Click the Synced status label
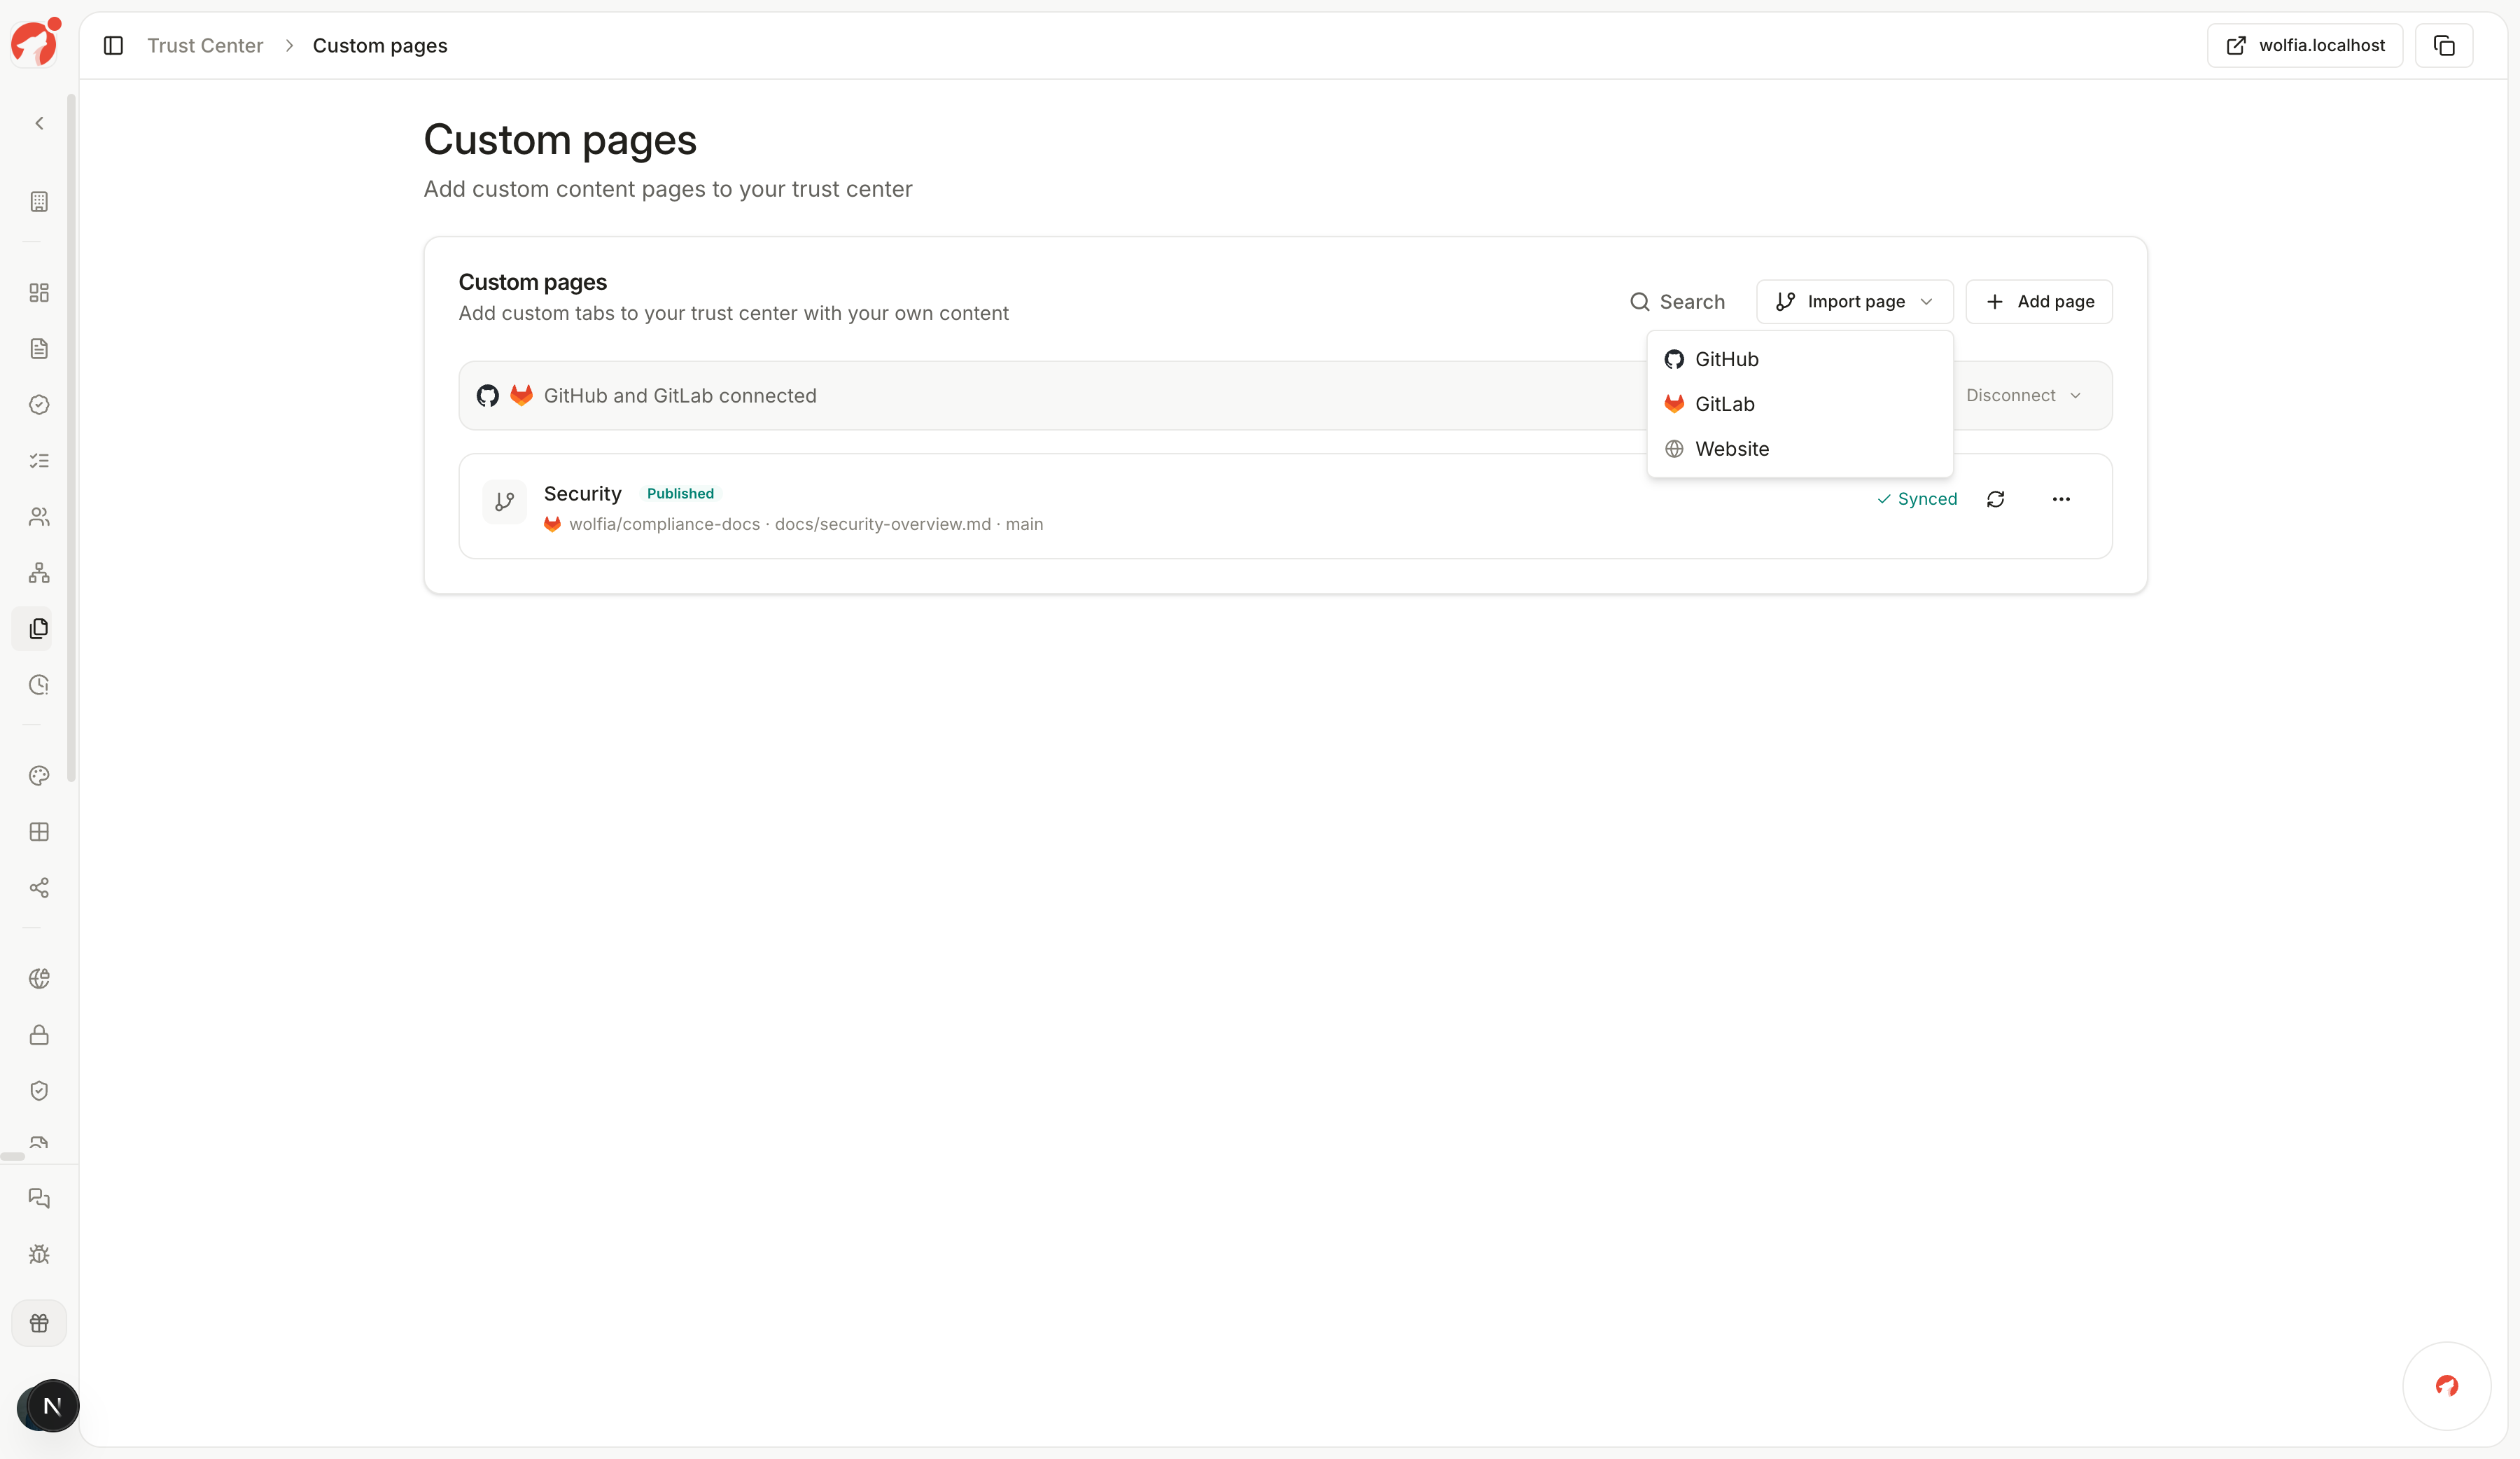The height and width of the screenshot is (1459, 2520). tap(1917, 499)
